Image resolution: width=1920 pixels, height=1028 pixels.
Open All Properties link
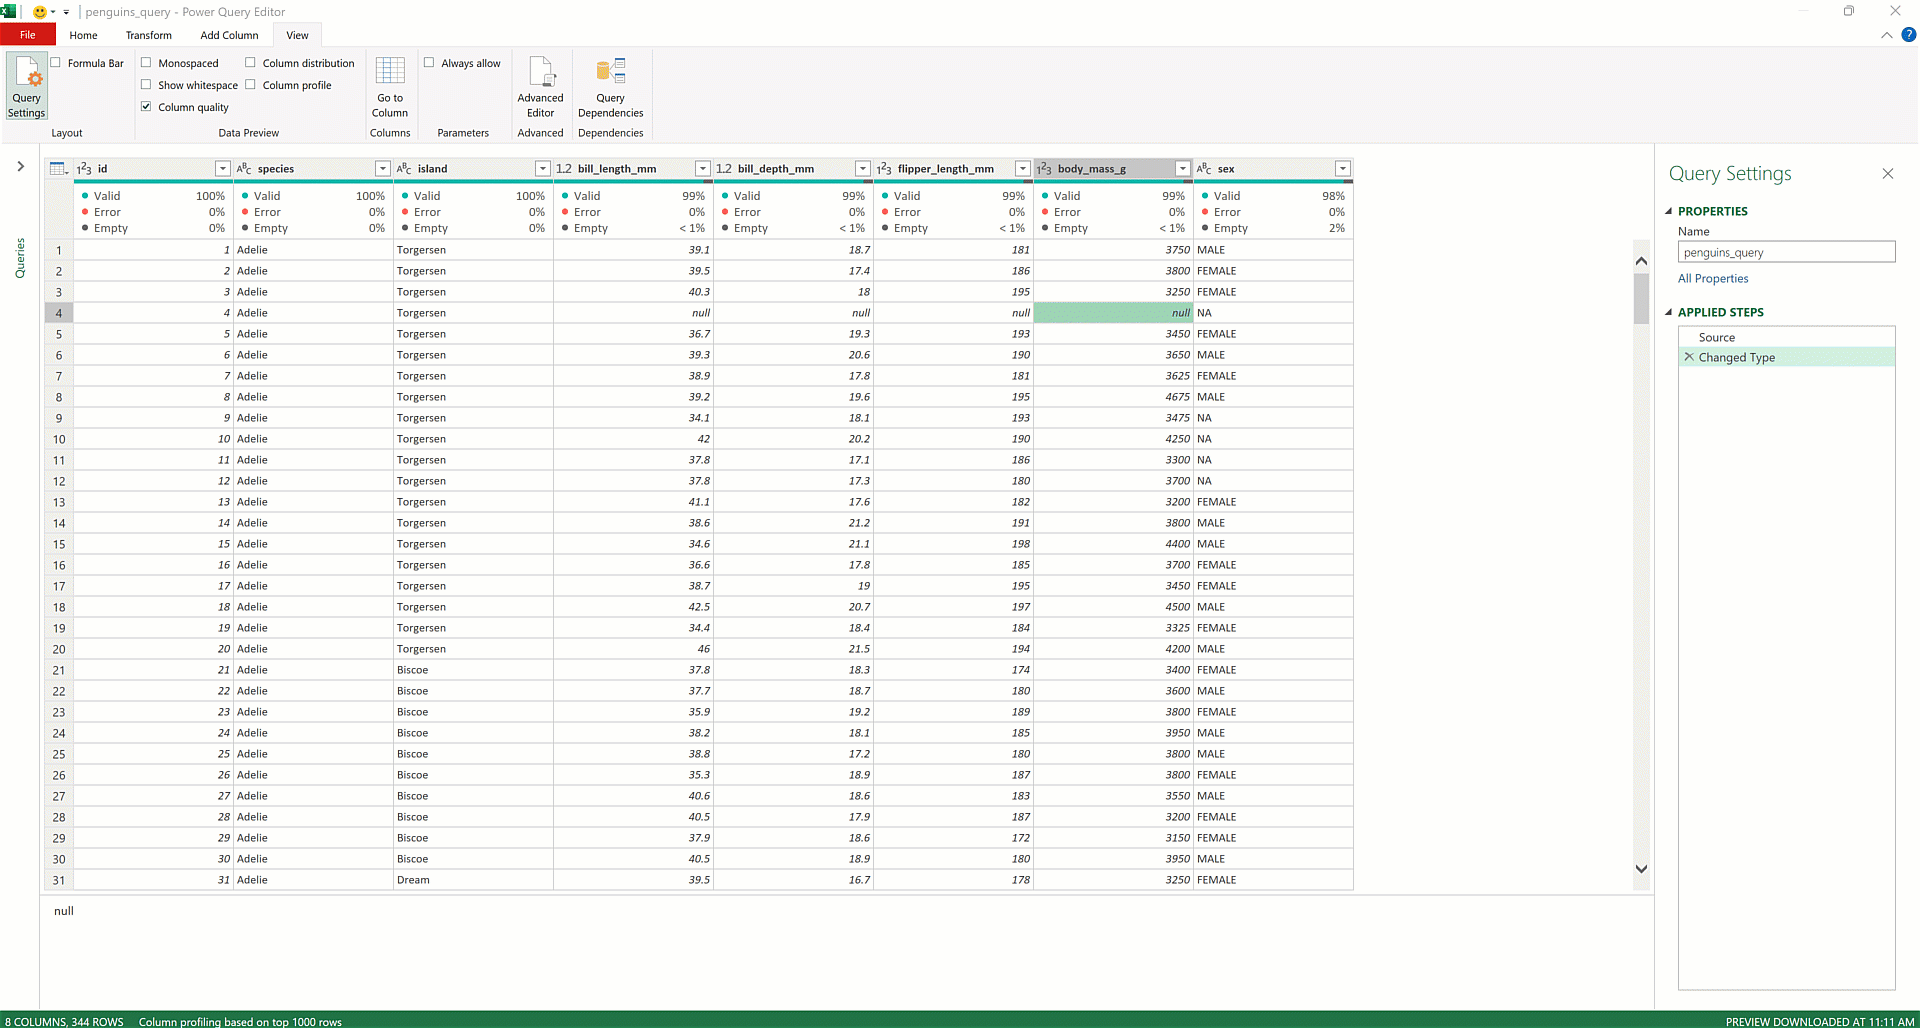click(1712, 278)
